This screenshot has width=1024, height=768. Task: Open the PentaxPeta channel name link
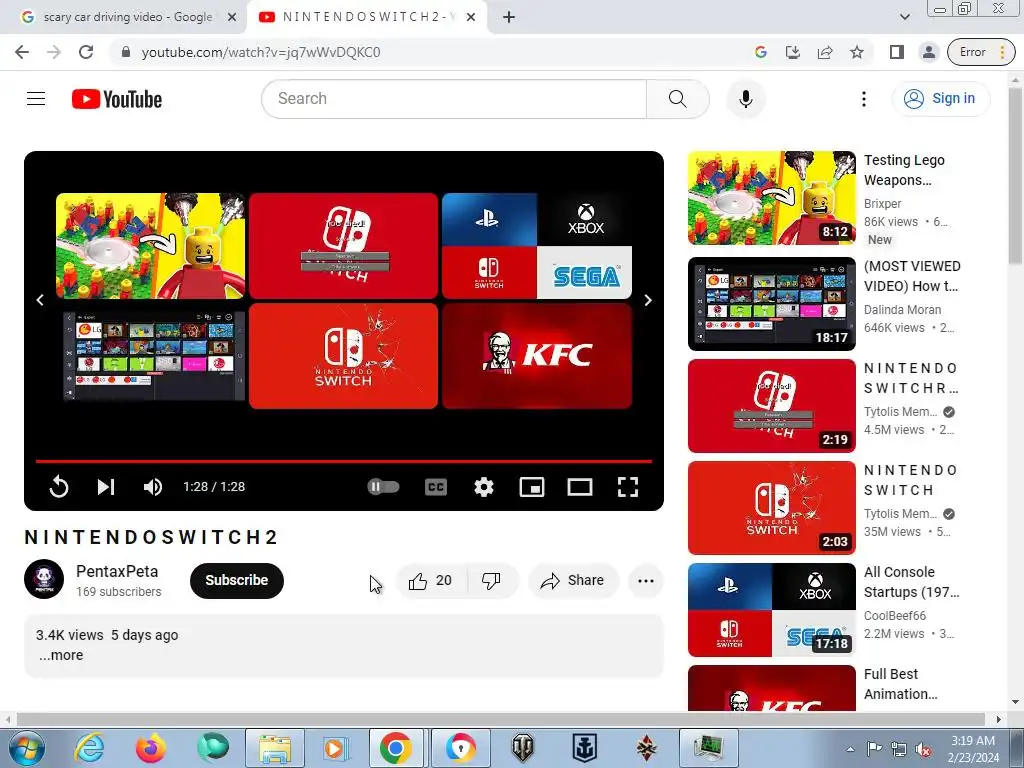[x=117, y=571]
